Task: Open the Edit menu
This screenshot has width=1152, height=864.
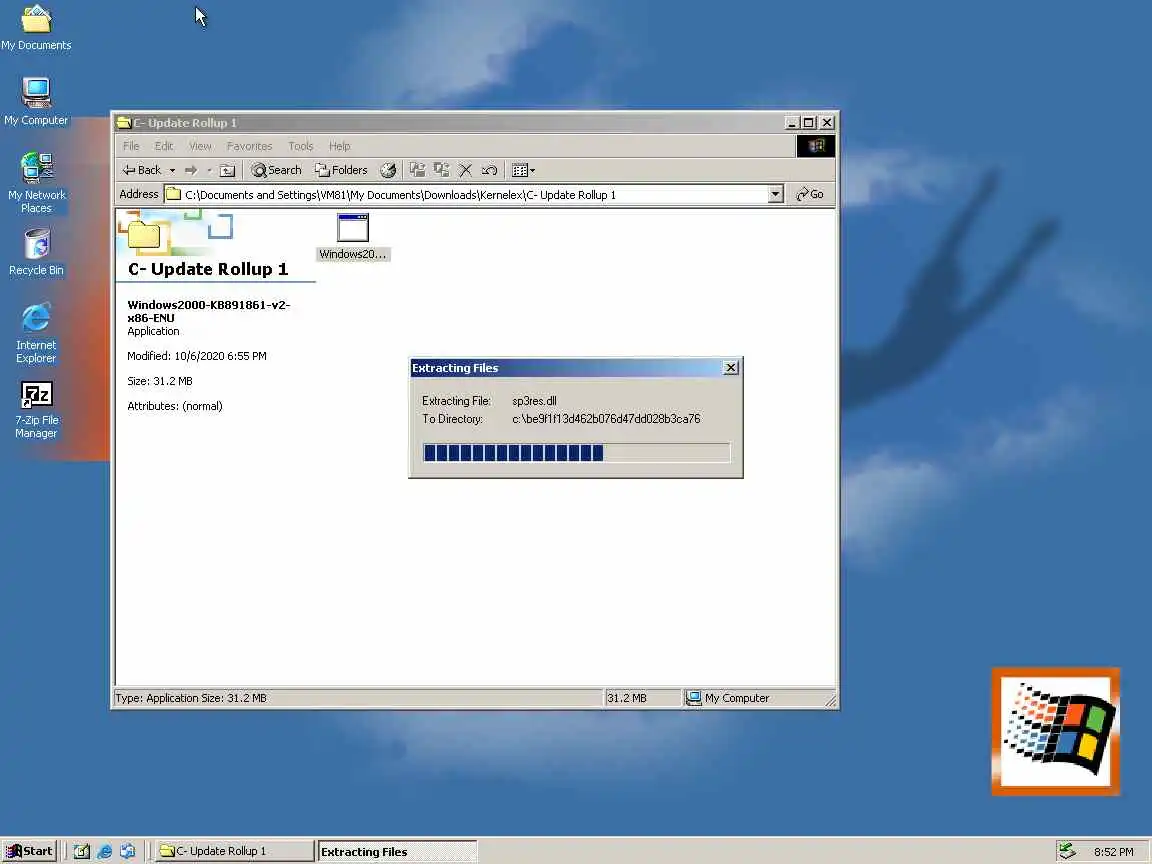Action: tap(164, 146)
